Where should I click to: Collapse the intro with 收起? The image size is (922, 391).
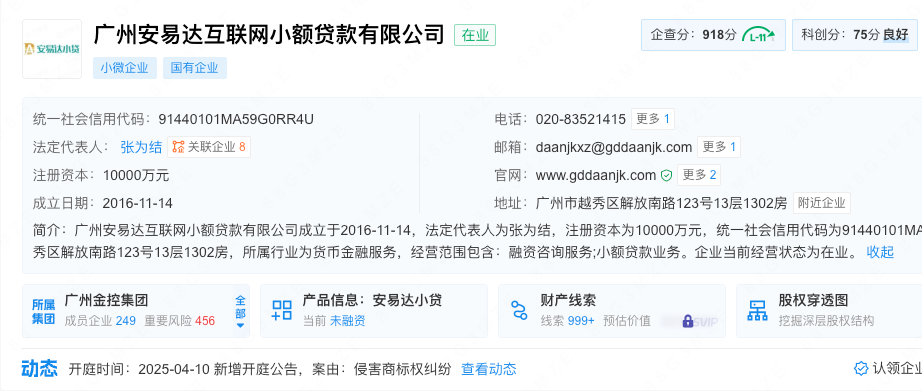pos(880,253)
